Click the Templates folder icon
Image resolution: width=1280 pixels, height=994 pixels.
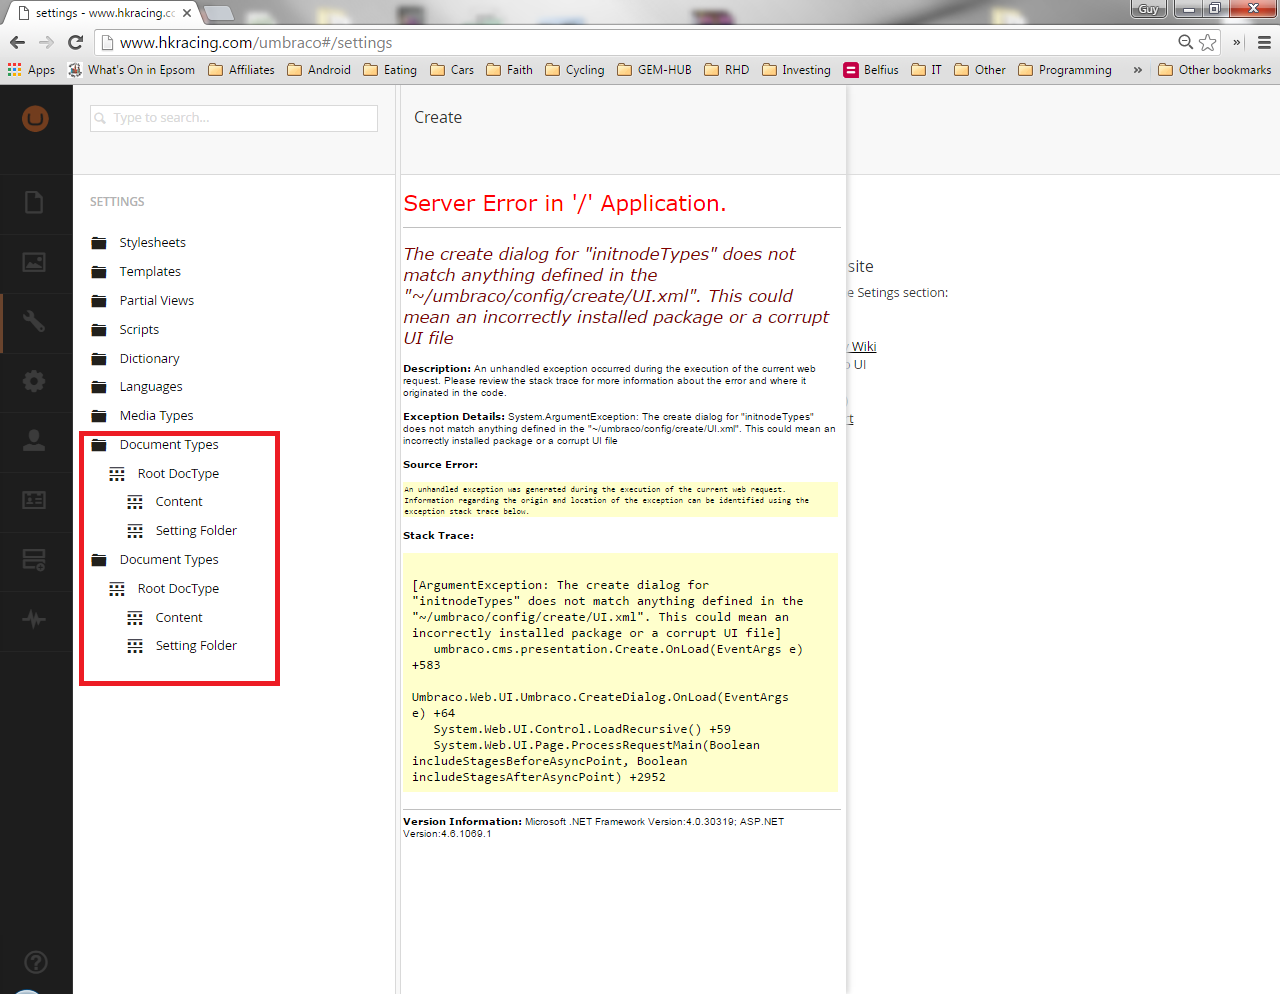pos(99,272)
